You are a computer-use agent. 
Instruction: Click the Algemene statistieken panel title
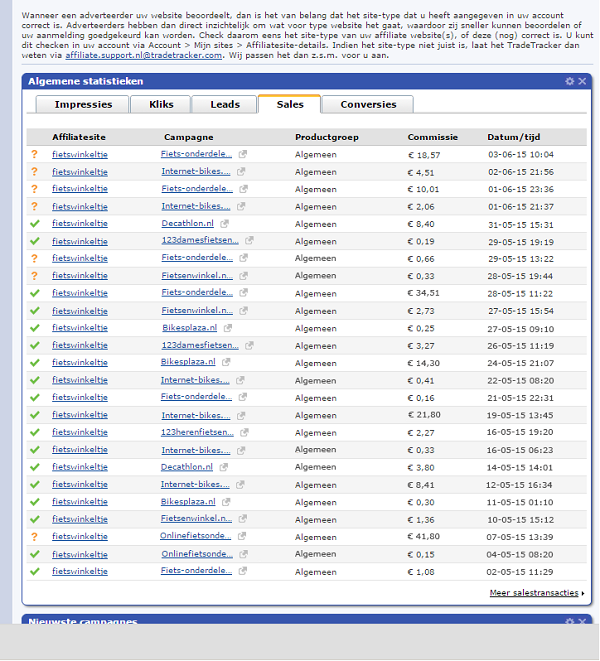click(x=86, y=81)
